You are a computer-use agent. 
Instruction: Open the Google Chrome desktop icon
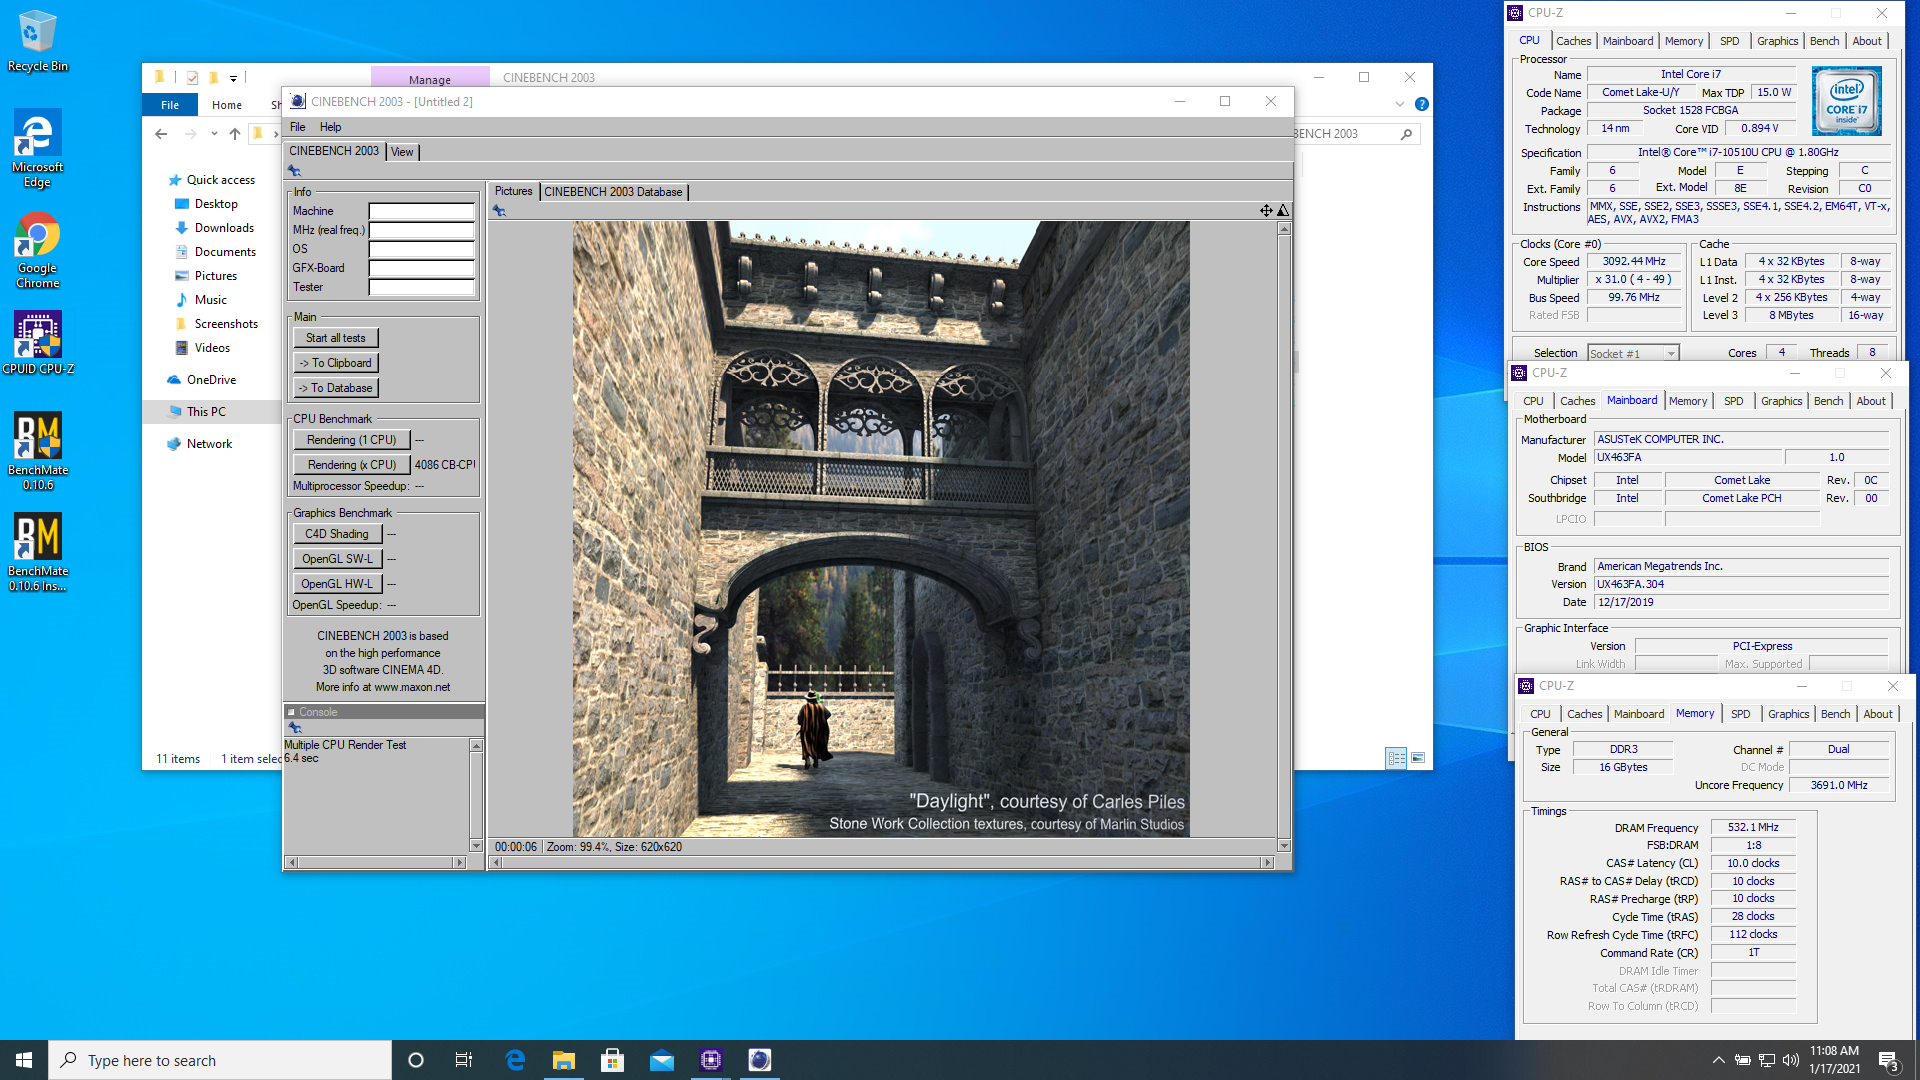[37, 250]
